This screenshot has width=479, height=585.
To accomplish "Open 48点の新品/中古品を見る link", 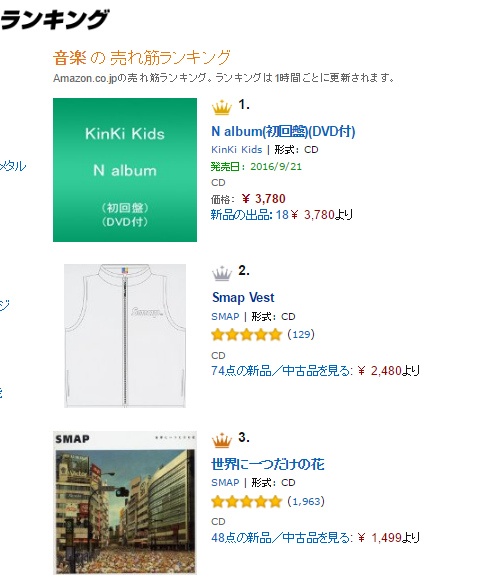I will [282, 538].
